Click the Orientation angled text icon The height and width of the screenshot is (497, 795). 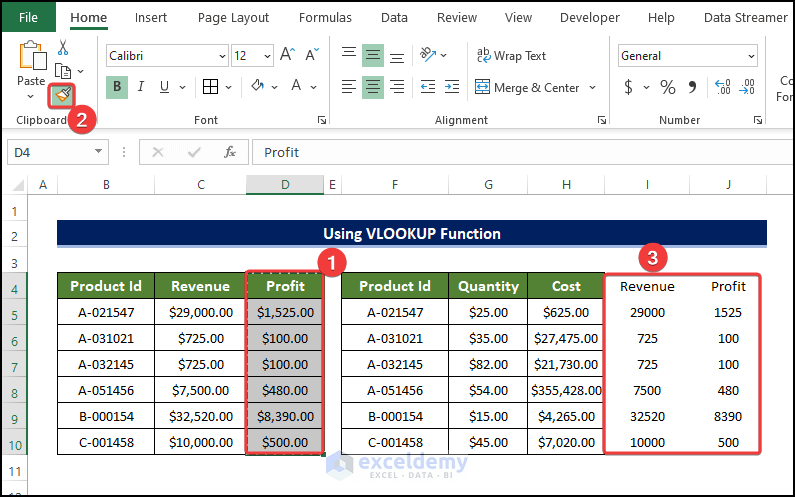[428, 54]
